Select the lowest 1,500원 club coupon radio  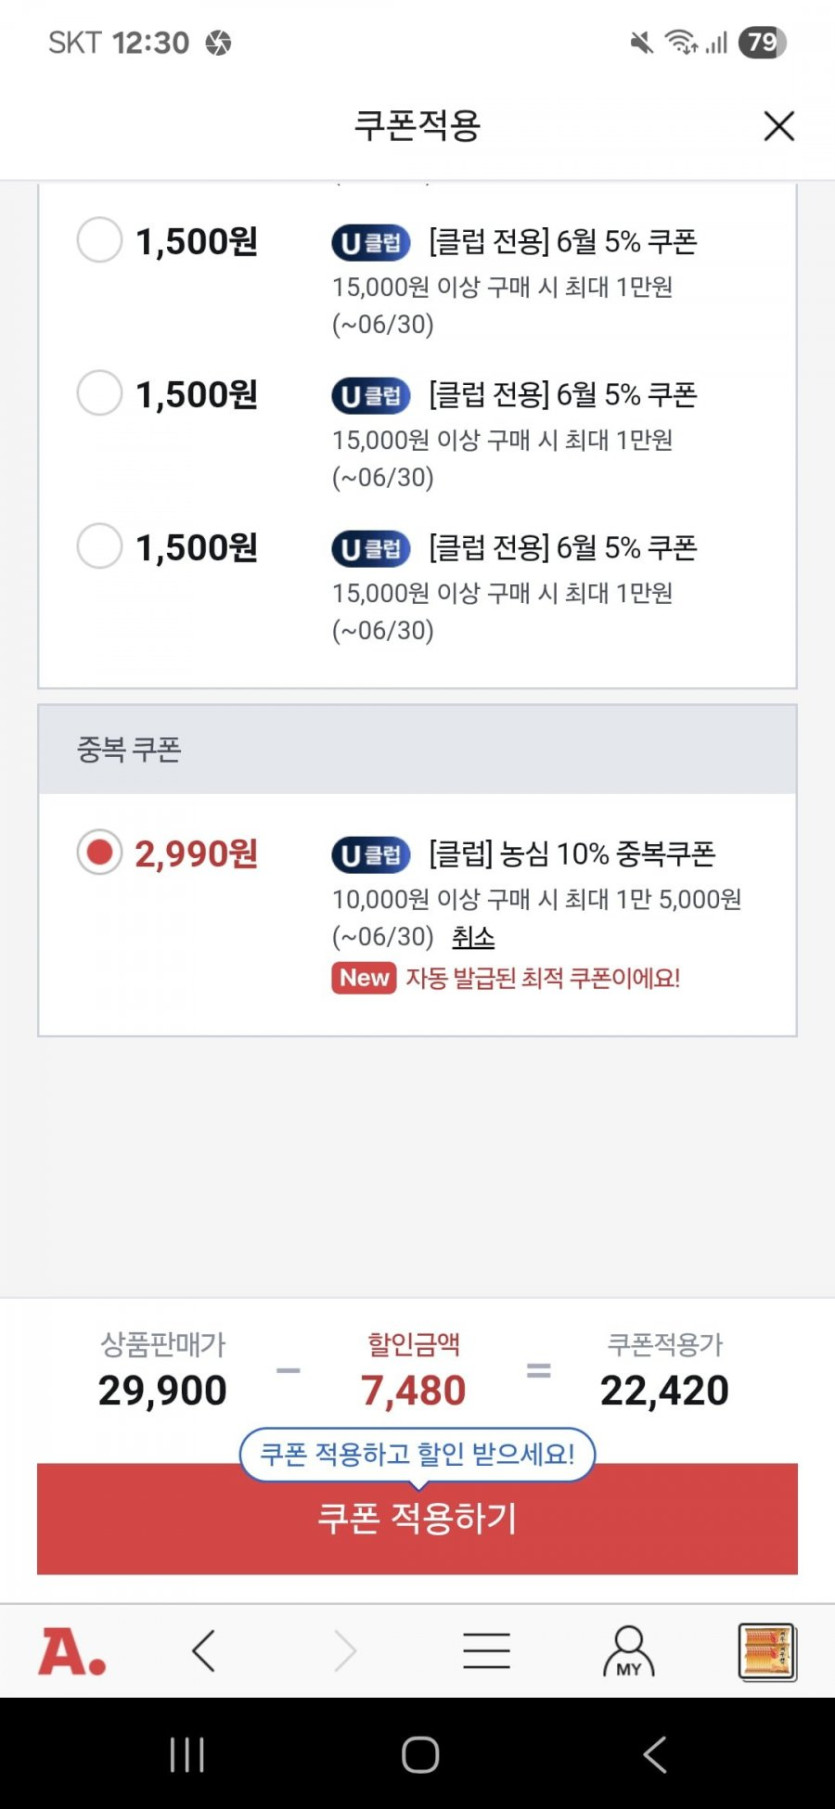click(x=99, y=546)
